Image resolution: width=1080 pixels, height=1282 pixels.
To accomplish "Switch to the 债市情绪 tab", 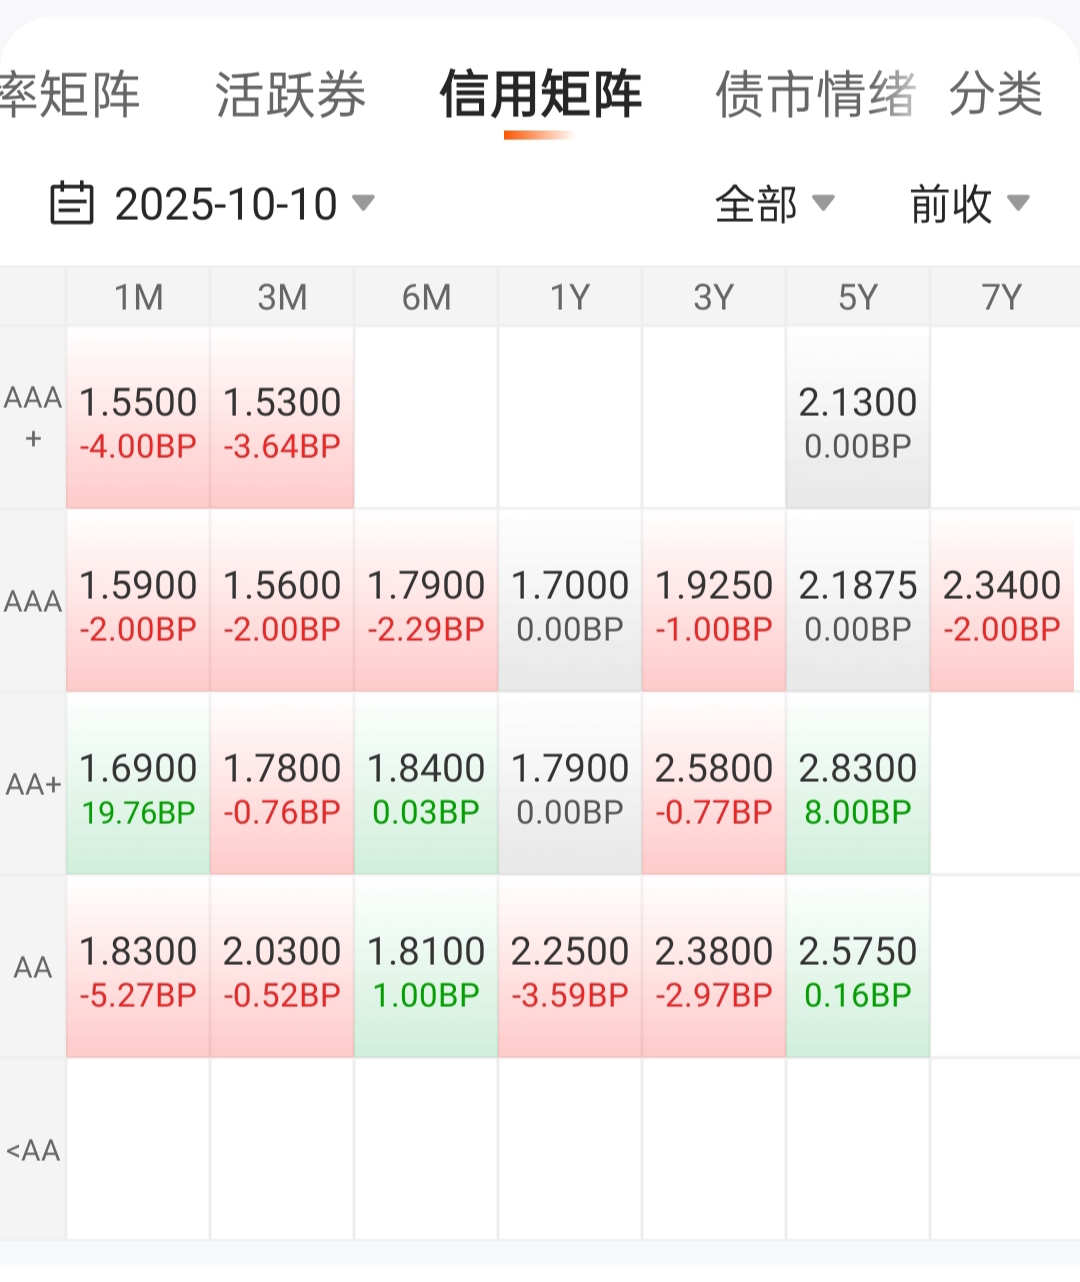I will [x=815, y=95].
